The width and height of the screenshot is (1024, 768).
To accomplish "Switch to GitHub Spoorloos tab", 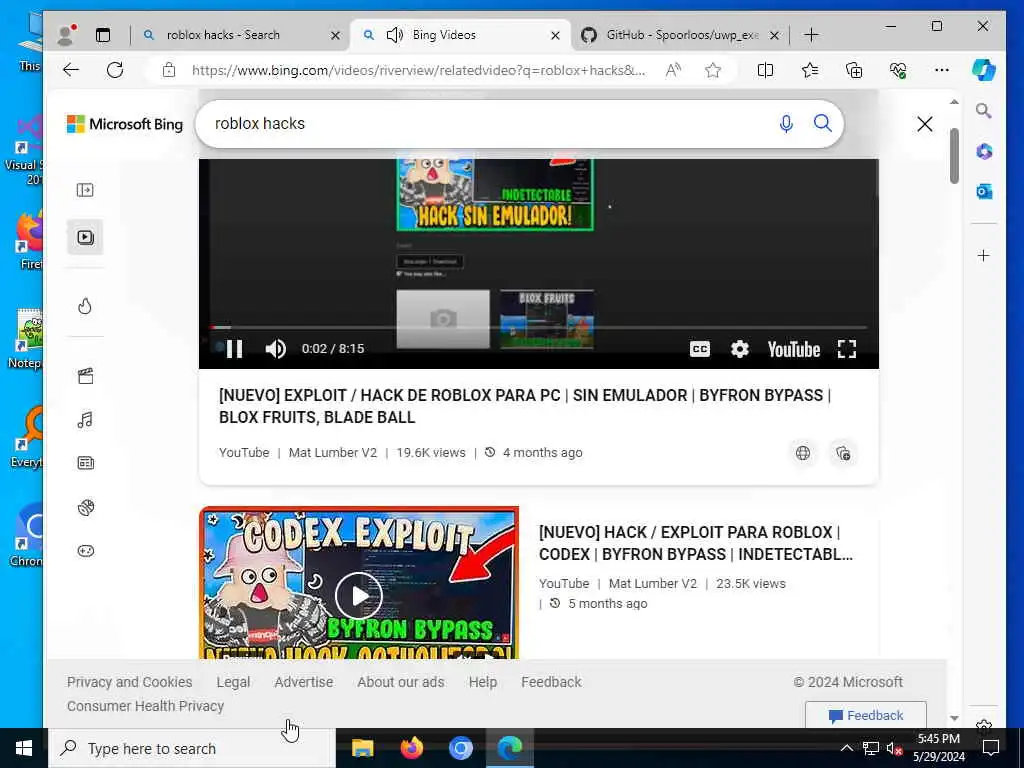I will [682, 35].
